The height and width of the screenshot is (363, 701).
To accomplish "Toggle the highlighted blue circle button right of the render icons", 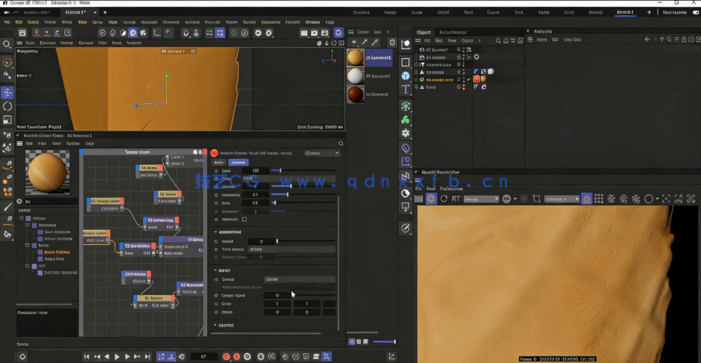I will 338,33.
